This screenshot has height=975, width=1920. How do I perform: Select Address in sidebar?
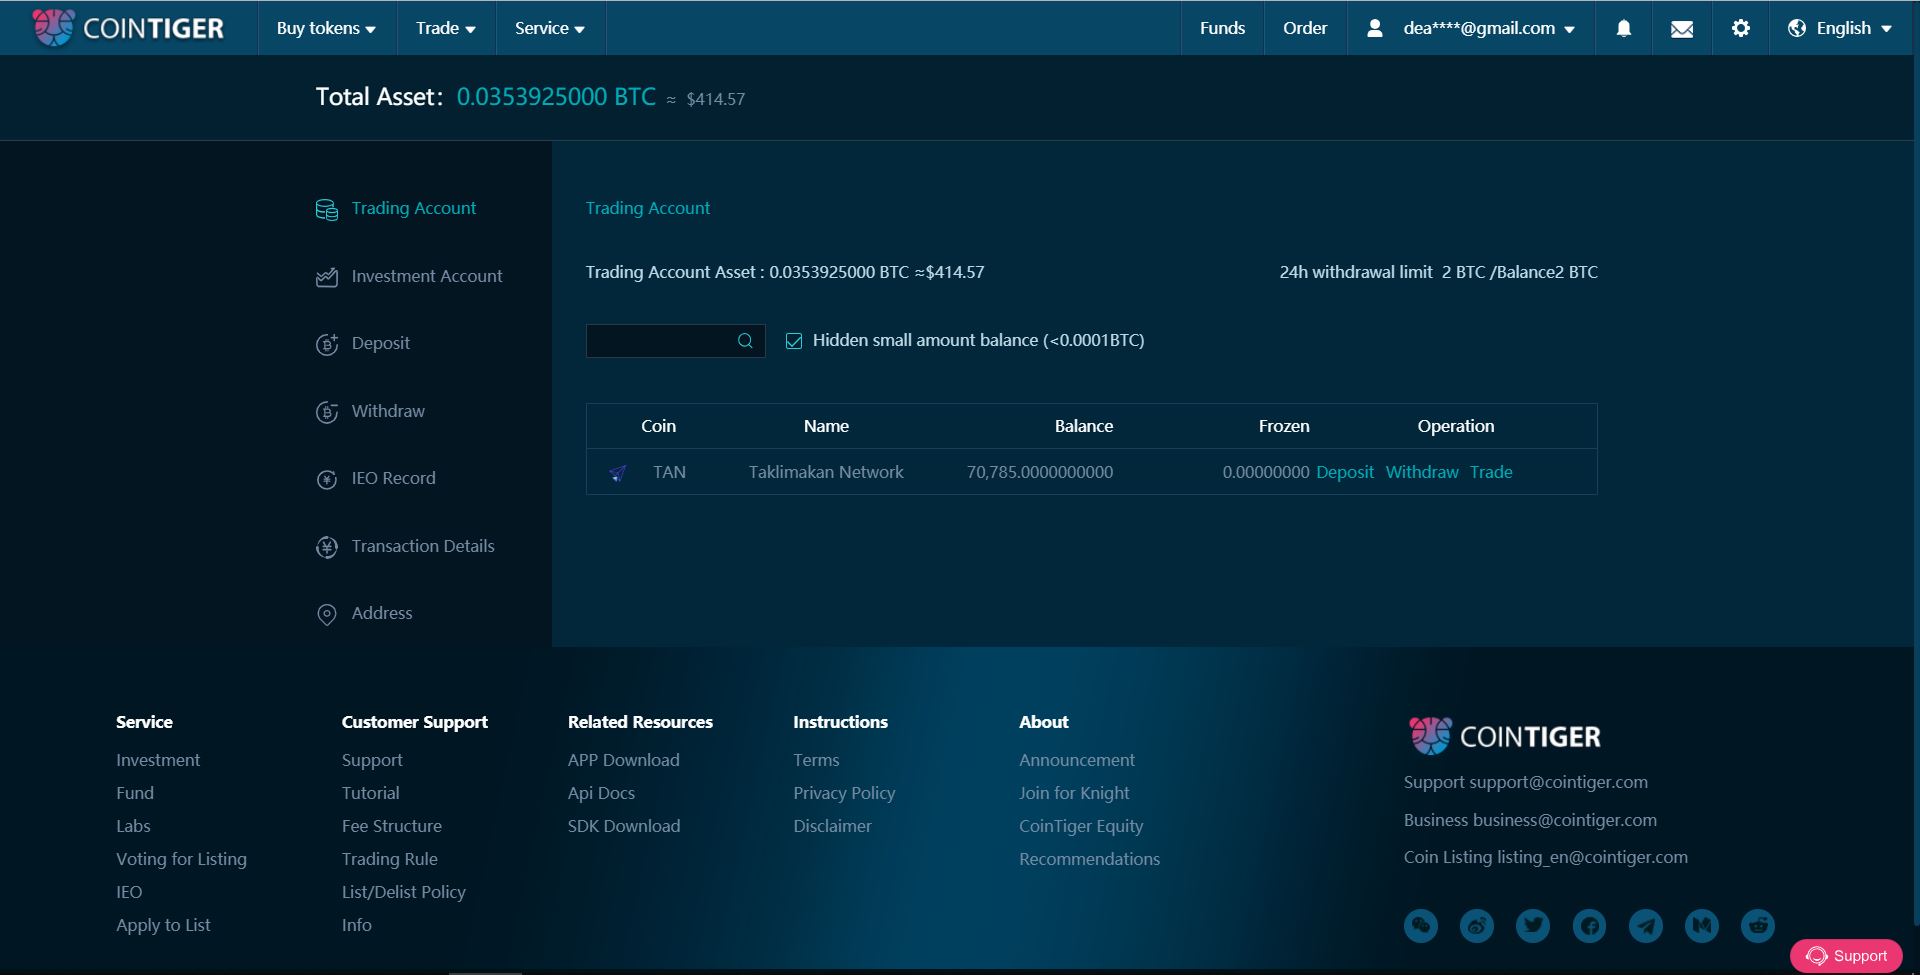click(x=382, y=613)
